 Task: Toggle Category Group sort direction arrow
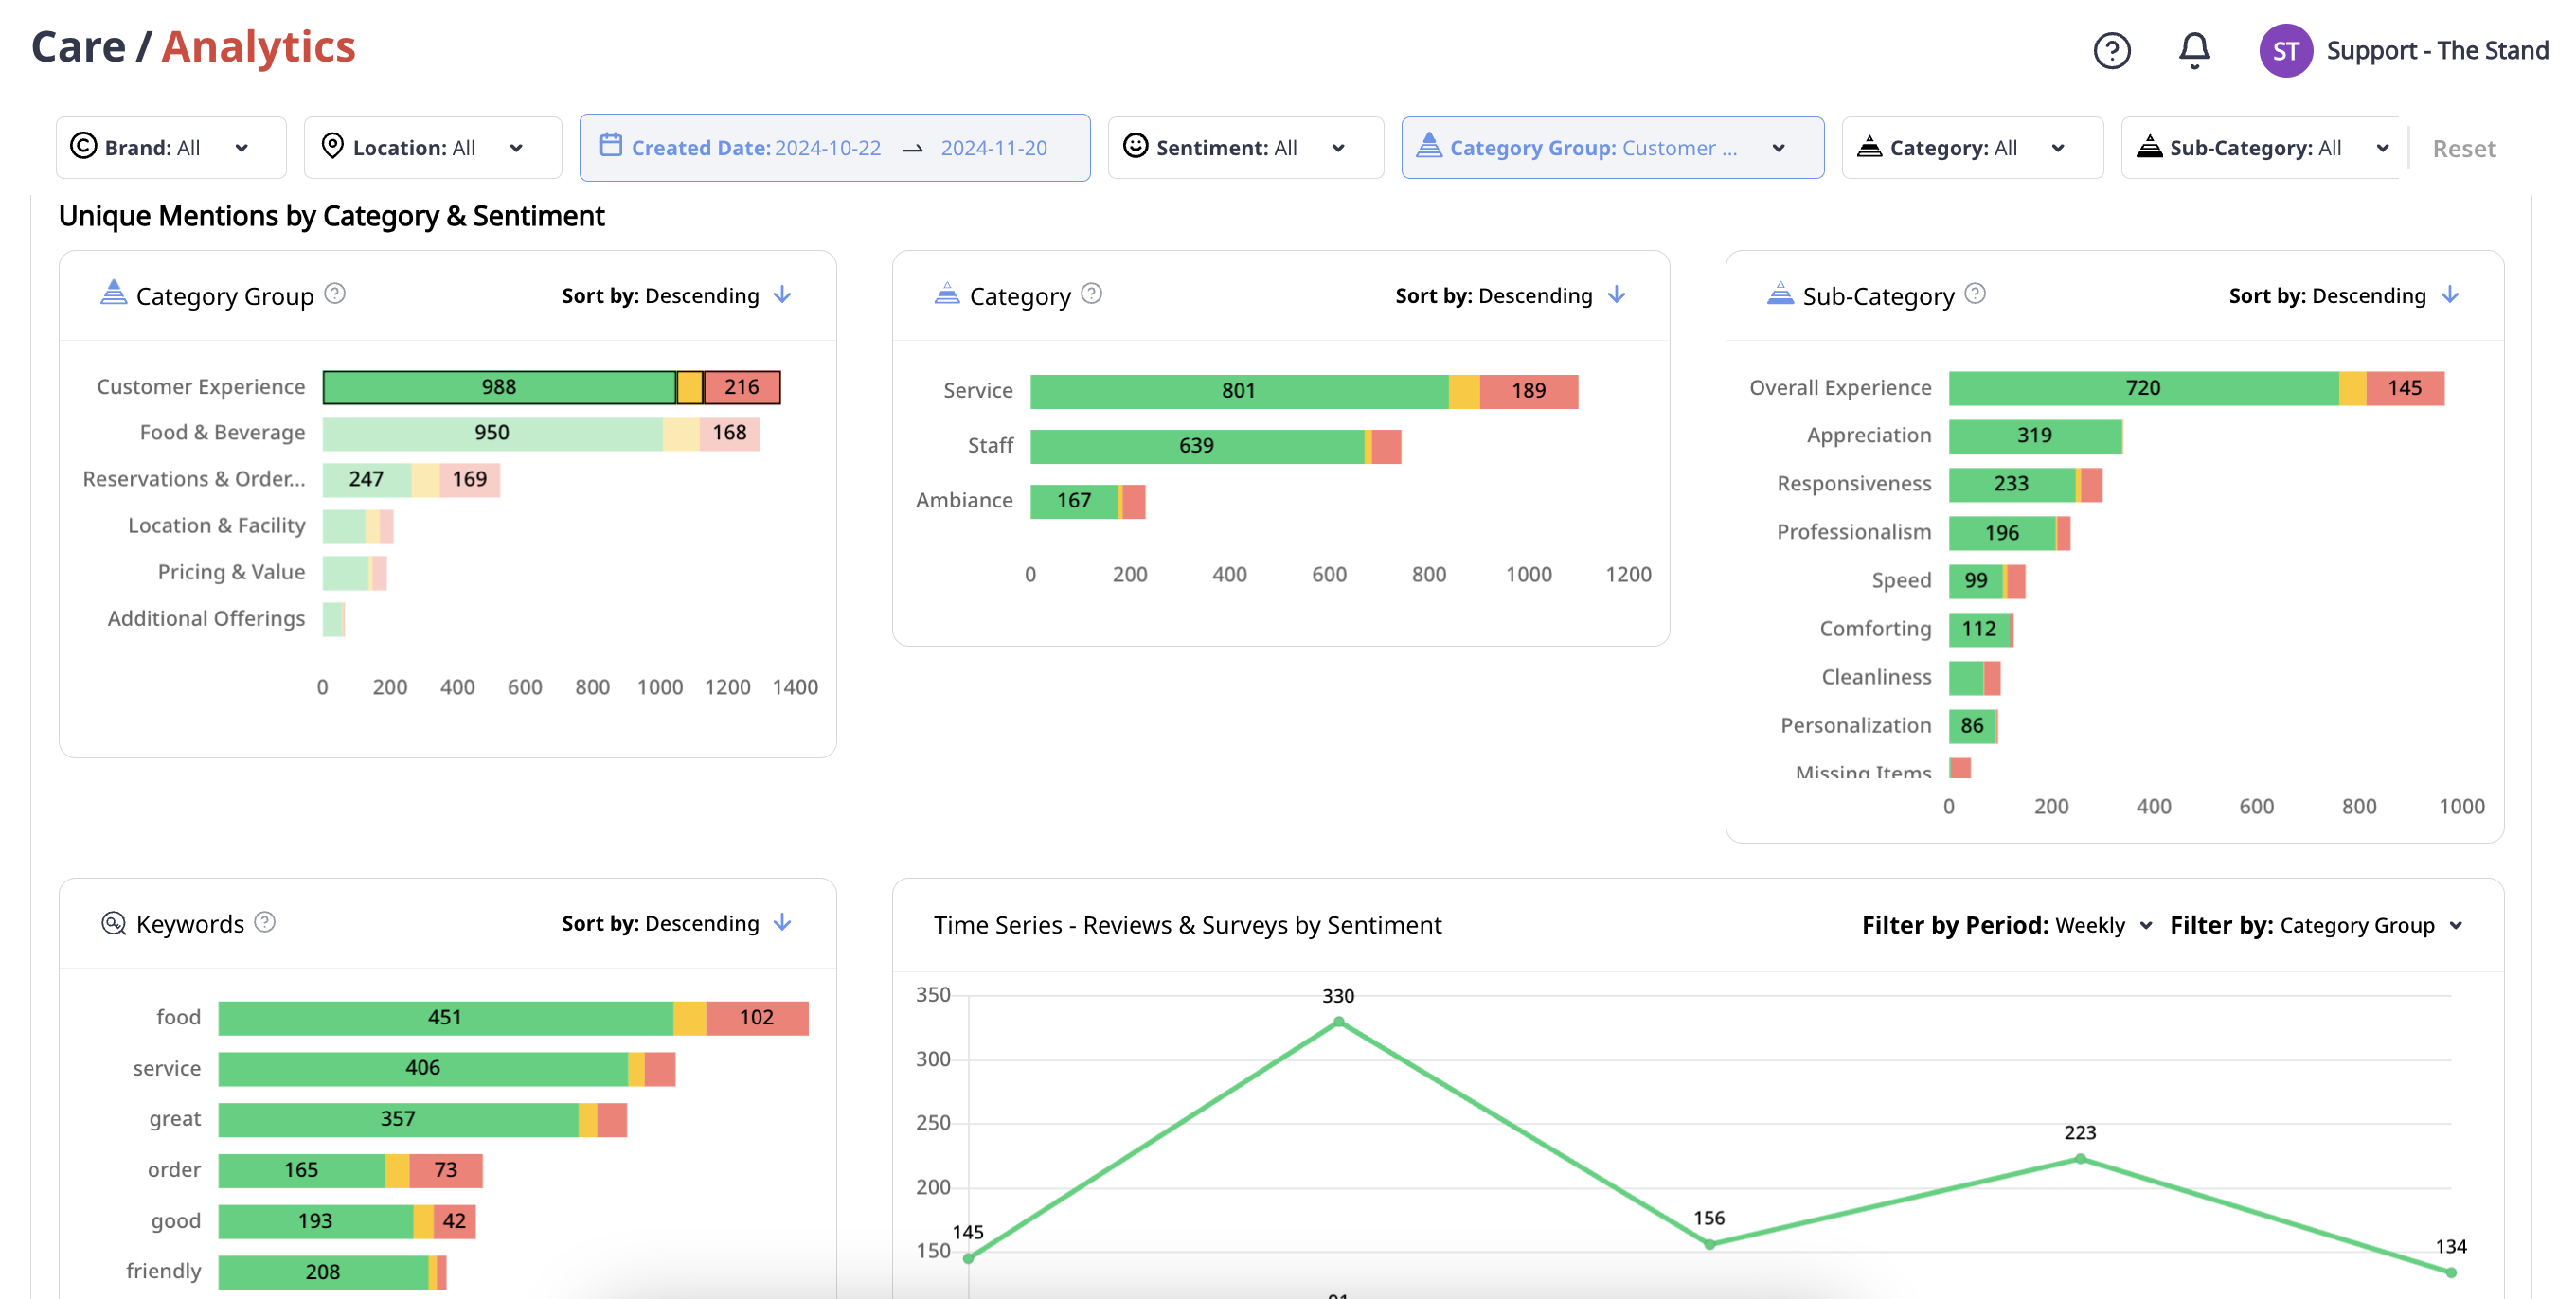click(x=783, y=295)
